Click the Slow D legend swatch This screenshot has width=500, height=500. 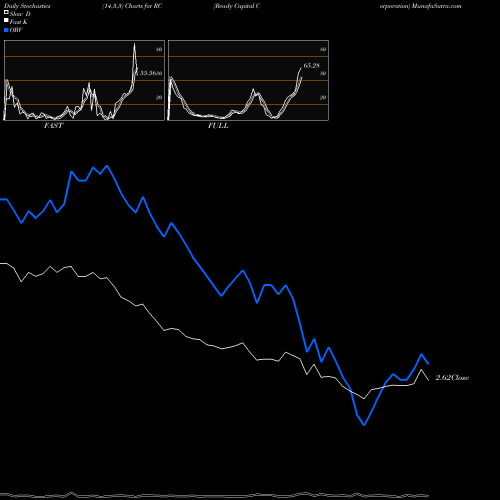(x=6, y=12)
